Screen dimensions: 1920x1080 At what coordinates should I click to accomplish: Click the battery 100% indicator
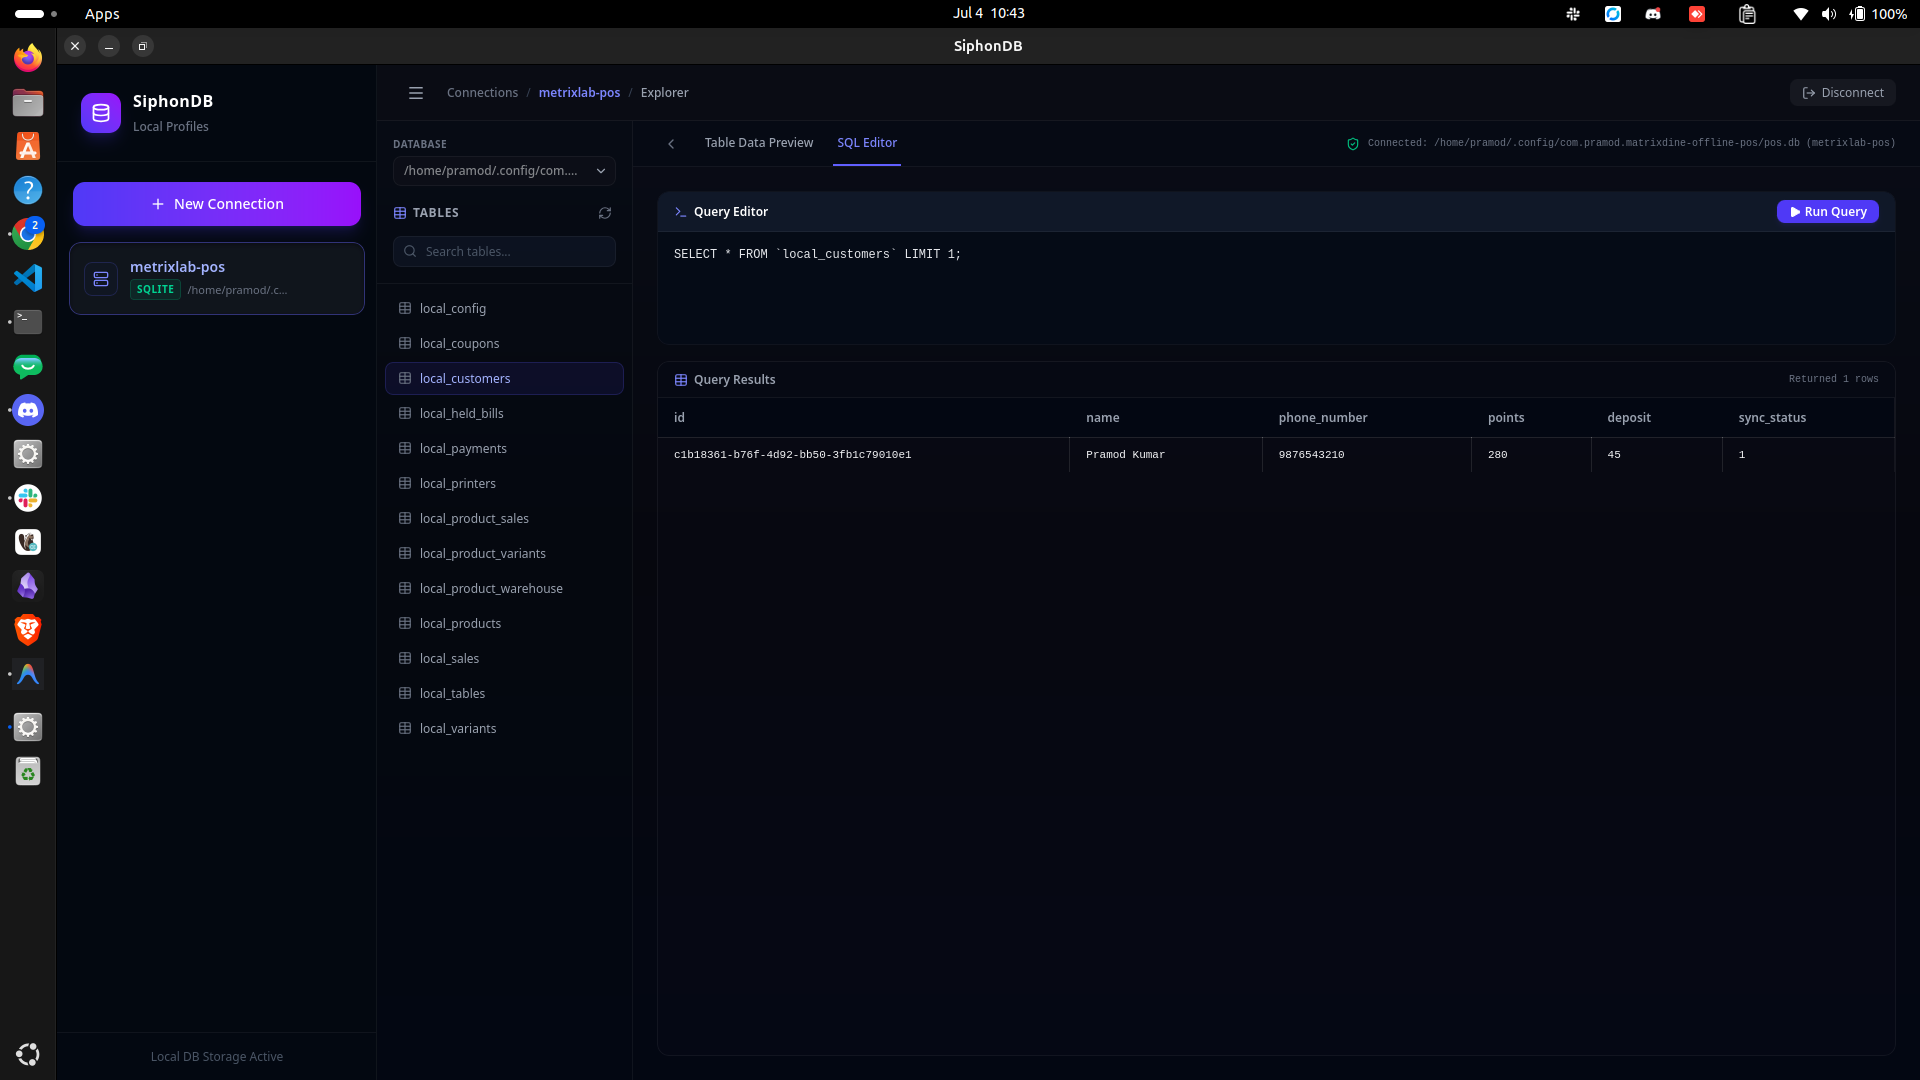1878,14
